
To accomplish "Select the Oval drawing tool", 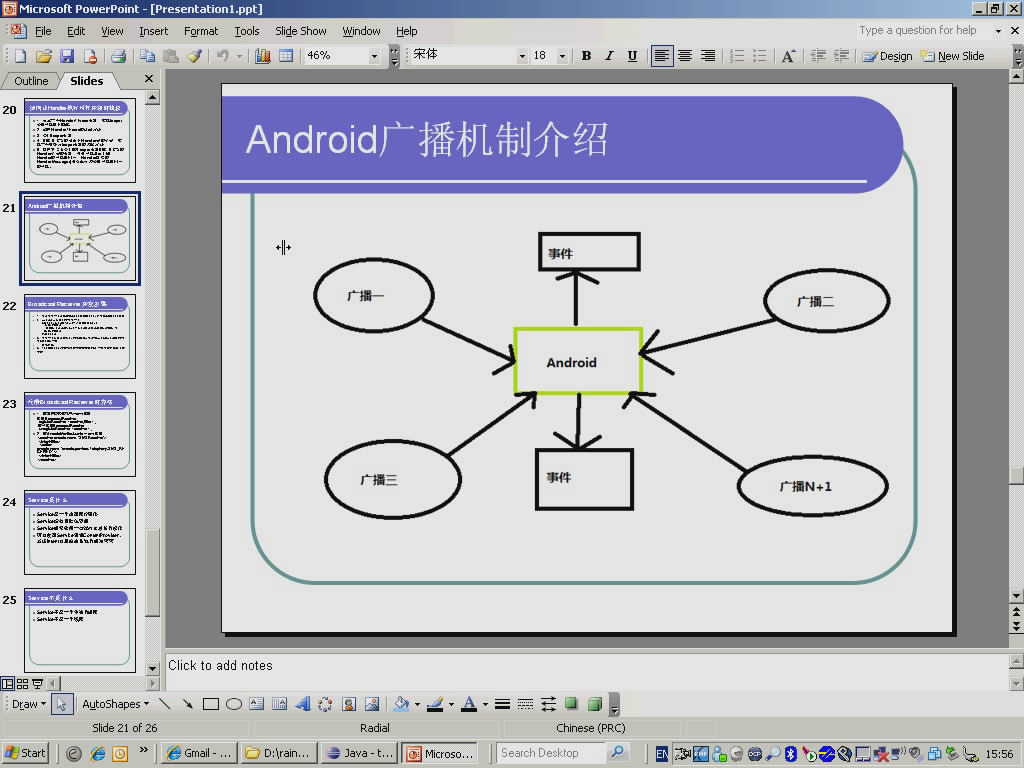I will tap(234, 704).
